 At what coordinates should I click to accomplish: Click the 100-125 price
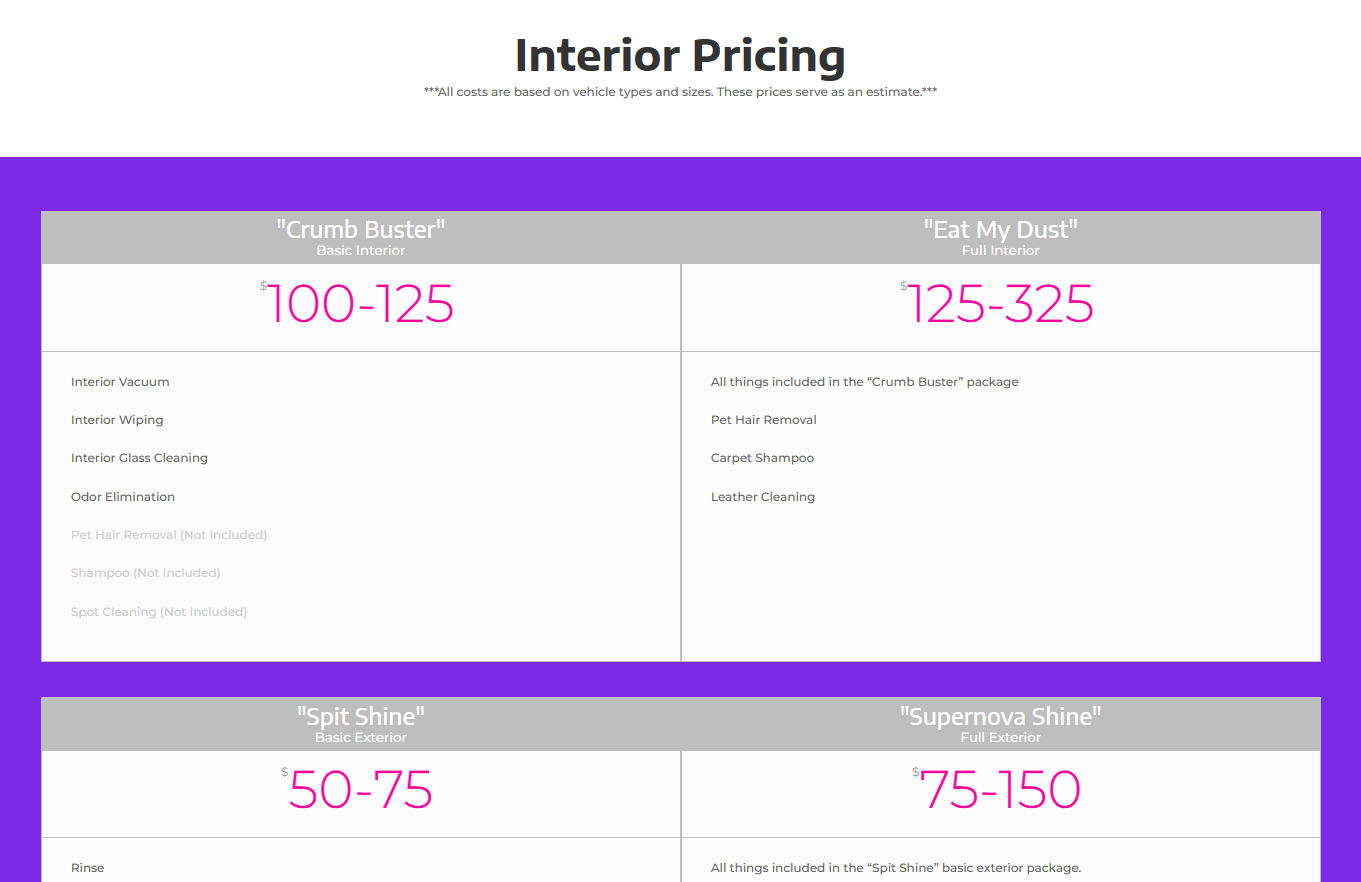point(357,304)
